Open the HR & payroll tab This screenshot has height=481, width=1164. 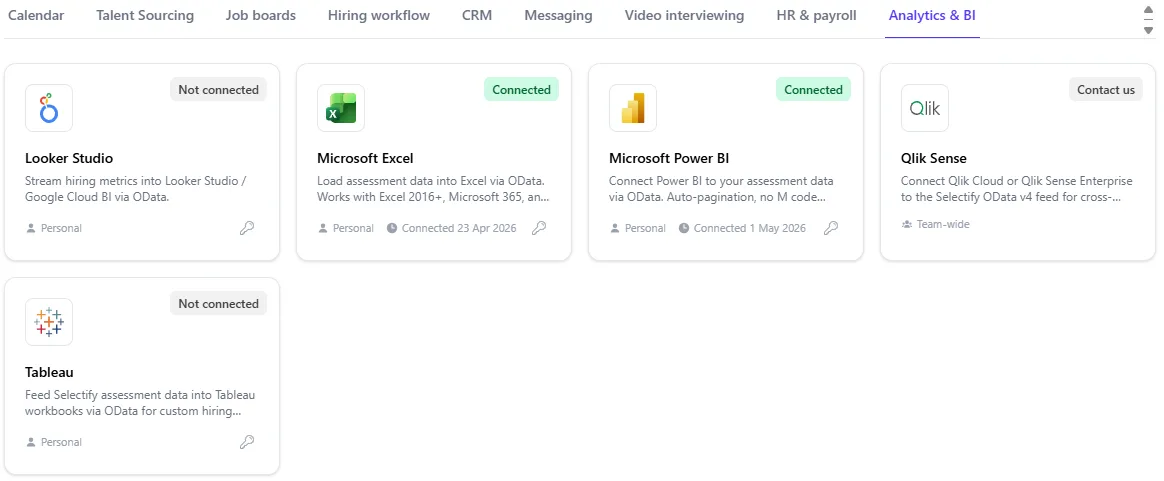tap(817, 16)
